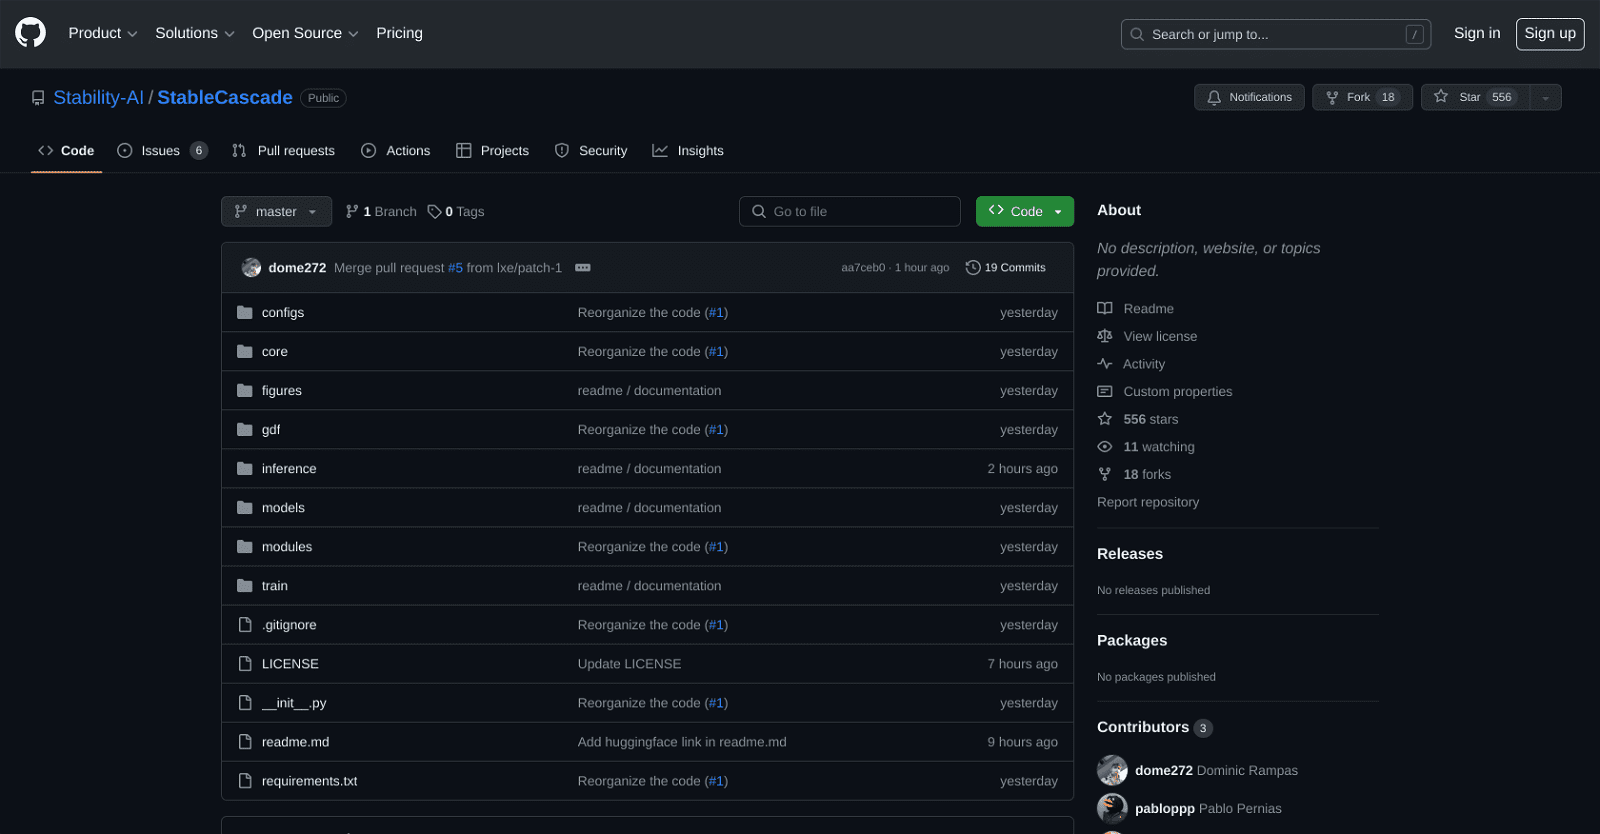
Task: Switch to the Issues tab
Action: point(161,151)
